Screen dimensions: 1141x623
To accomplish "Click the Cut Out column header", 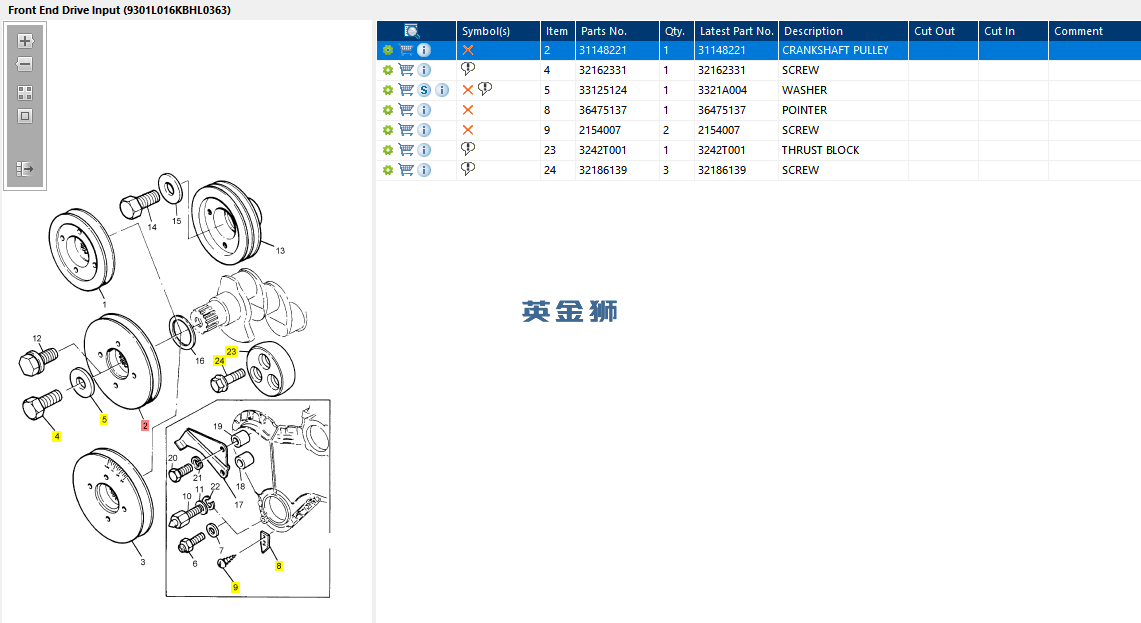I will [x=944, y=31].
